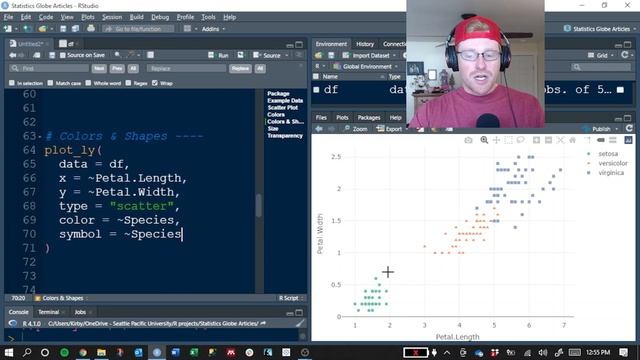Enable the Match case checkbox
The width and height of the screenshot is (640, 360).
(x=50, y=83)
